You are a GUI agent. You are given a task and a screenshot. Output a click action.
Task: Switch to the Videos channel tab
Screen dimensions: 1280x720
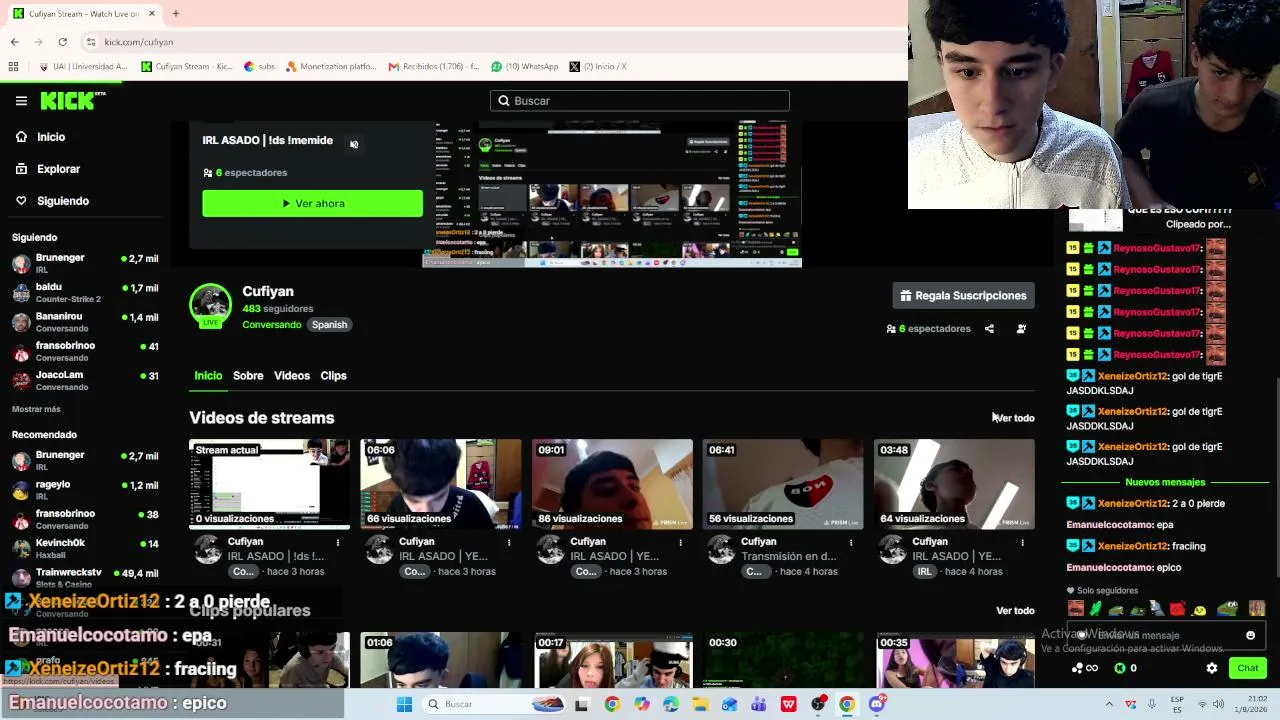coord(292,376)
